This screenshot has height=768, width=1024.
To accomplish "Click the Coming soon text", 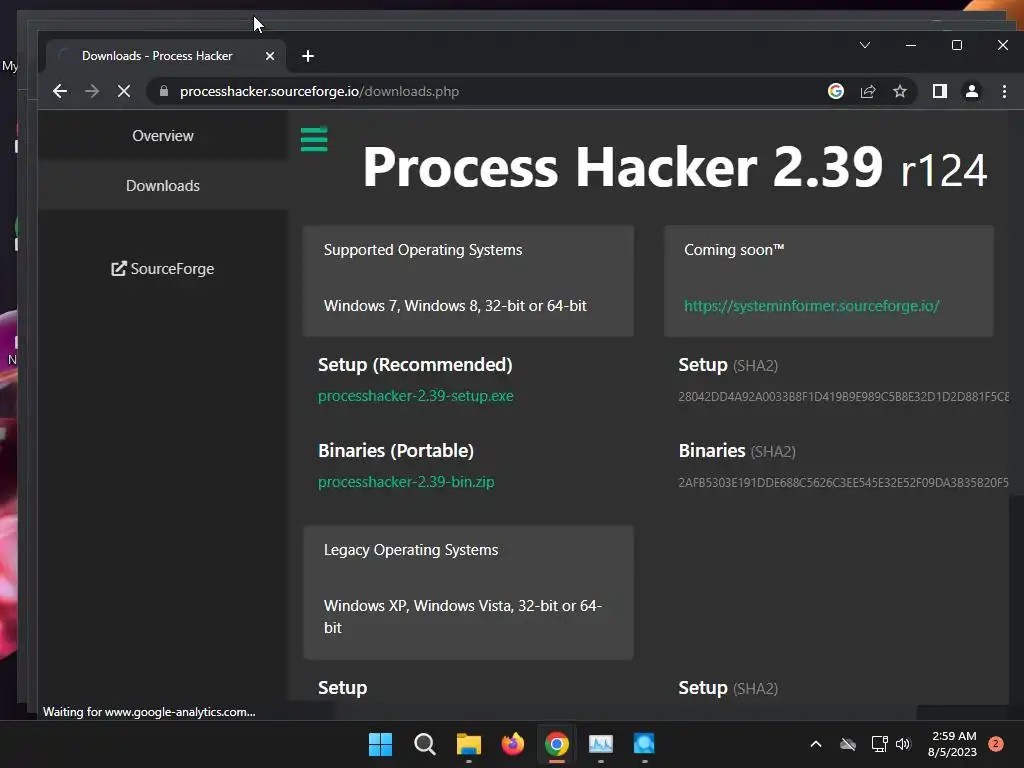I will 733,249.
